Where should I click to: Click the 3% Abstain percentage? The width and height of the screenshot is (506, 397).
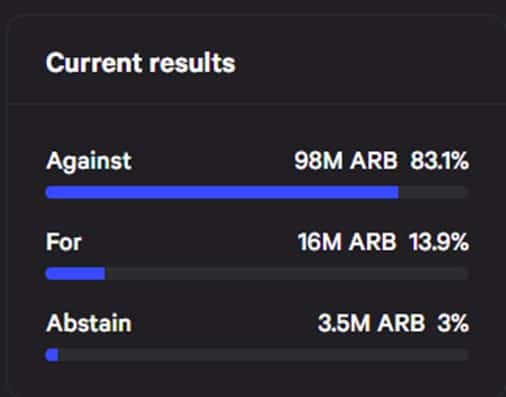[x=453, y=323]
